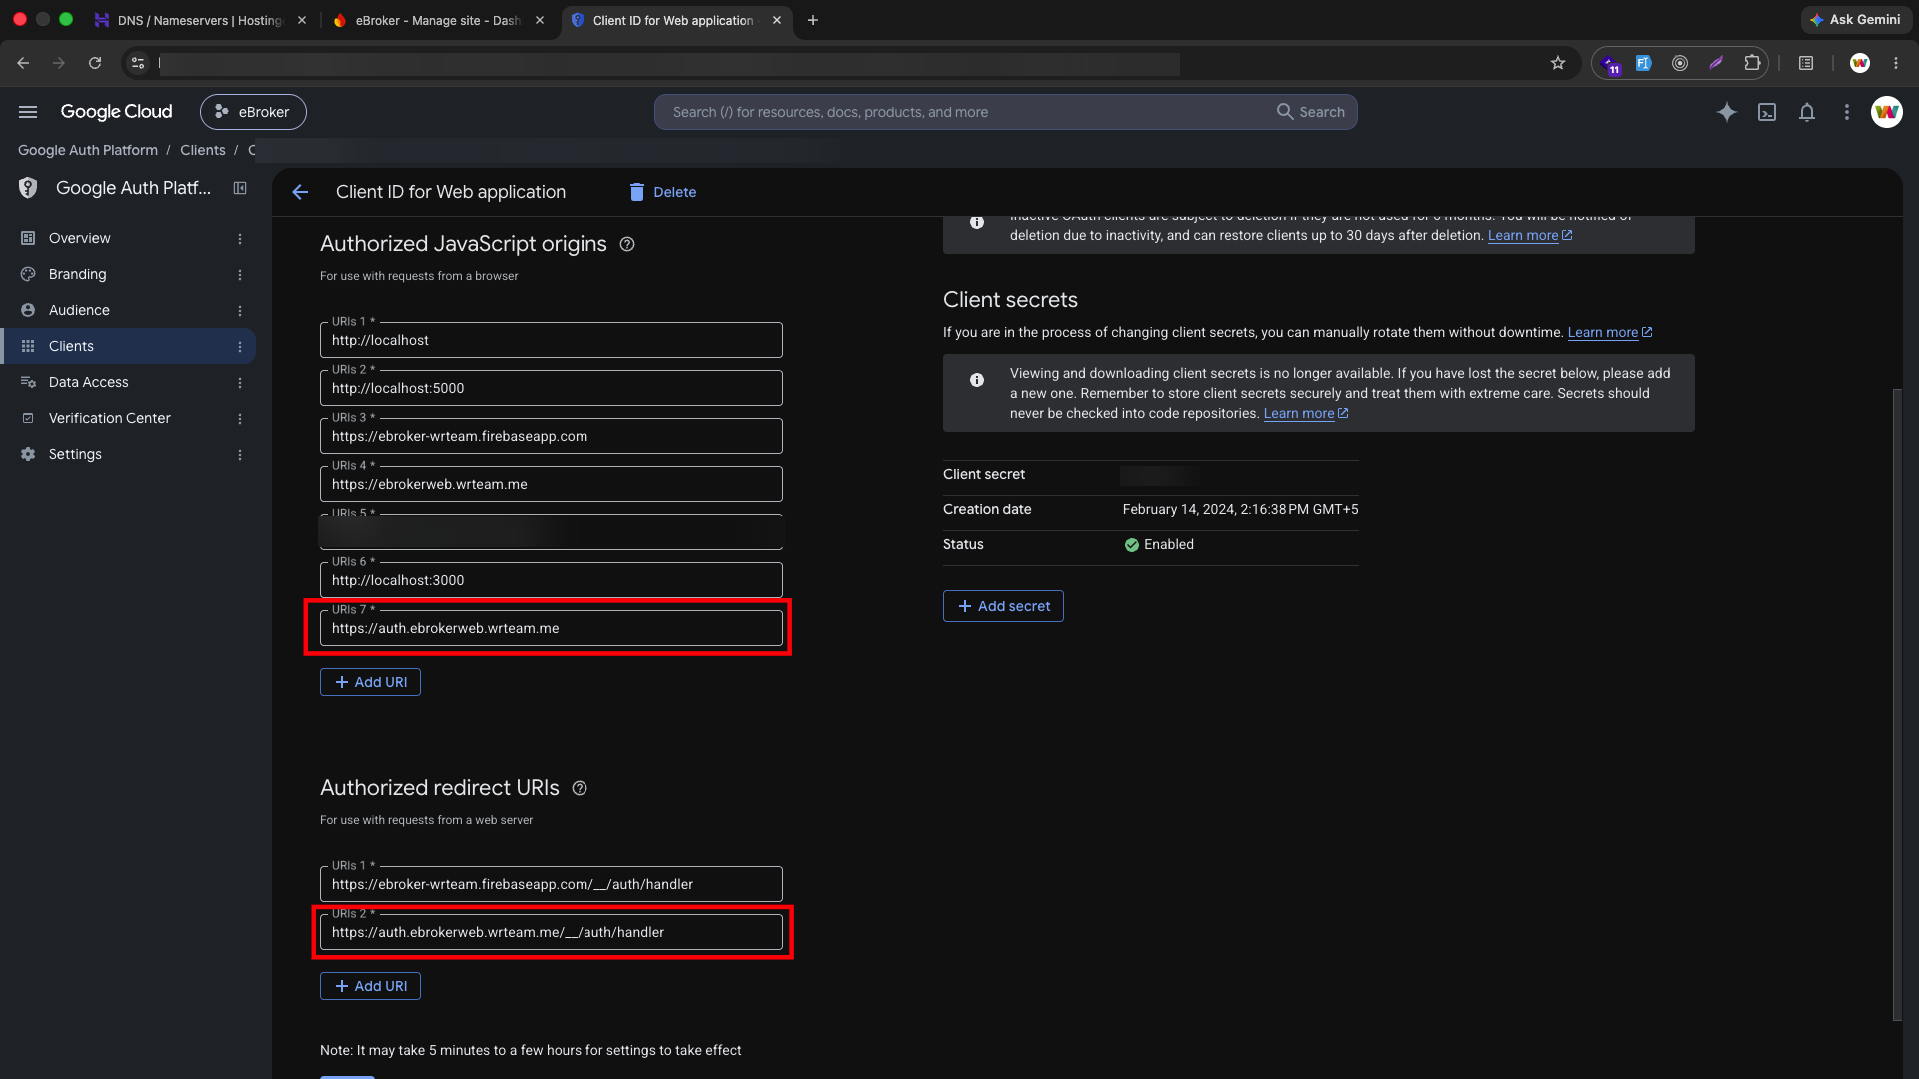Viewport: 1919px width, 1079px height.
Task: Delete this OAuth client
Action: tap(662, 192)
